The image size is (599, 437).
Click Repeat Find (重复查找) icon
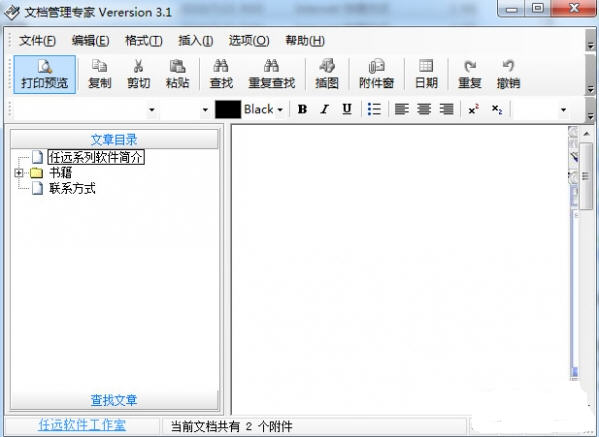click(x=272, y=74)
